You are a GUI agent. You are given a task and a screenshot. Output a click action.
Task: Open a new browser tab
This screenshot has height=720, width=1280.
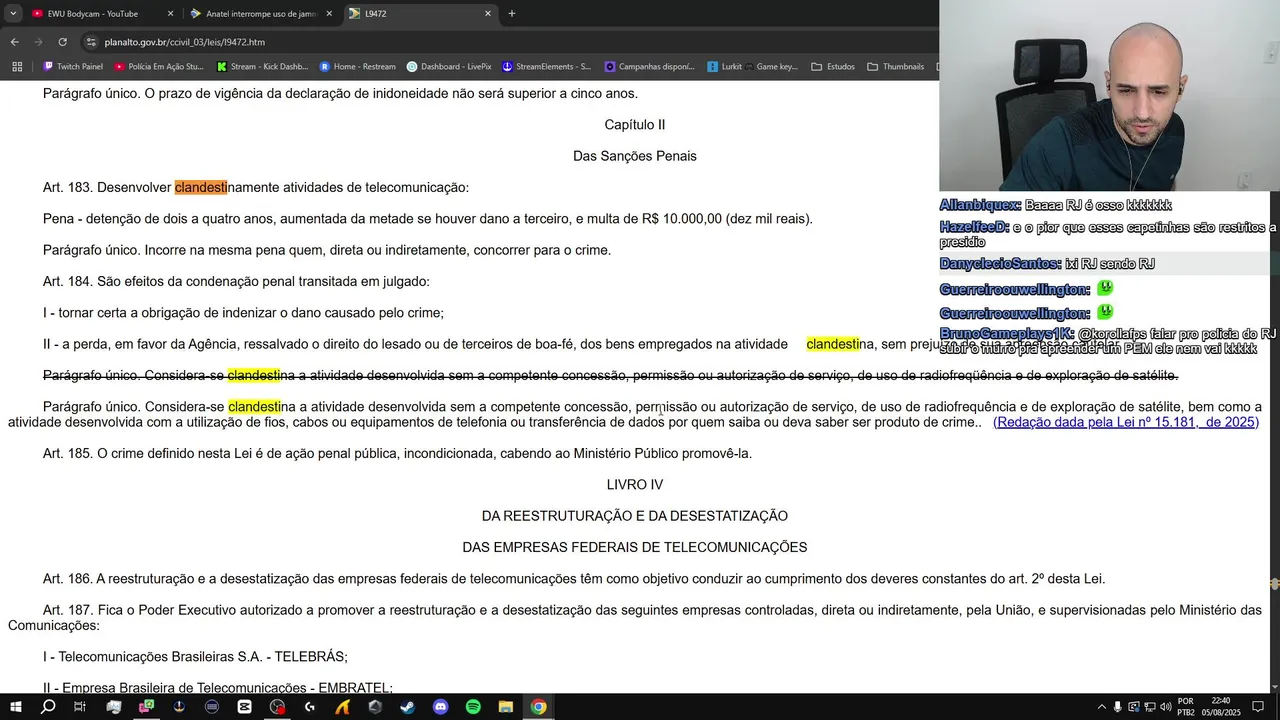(x=512, y=14)
